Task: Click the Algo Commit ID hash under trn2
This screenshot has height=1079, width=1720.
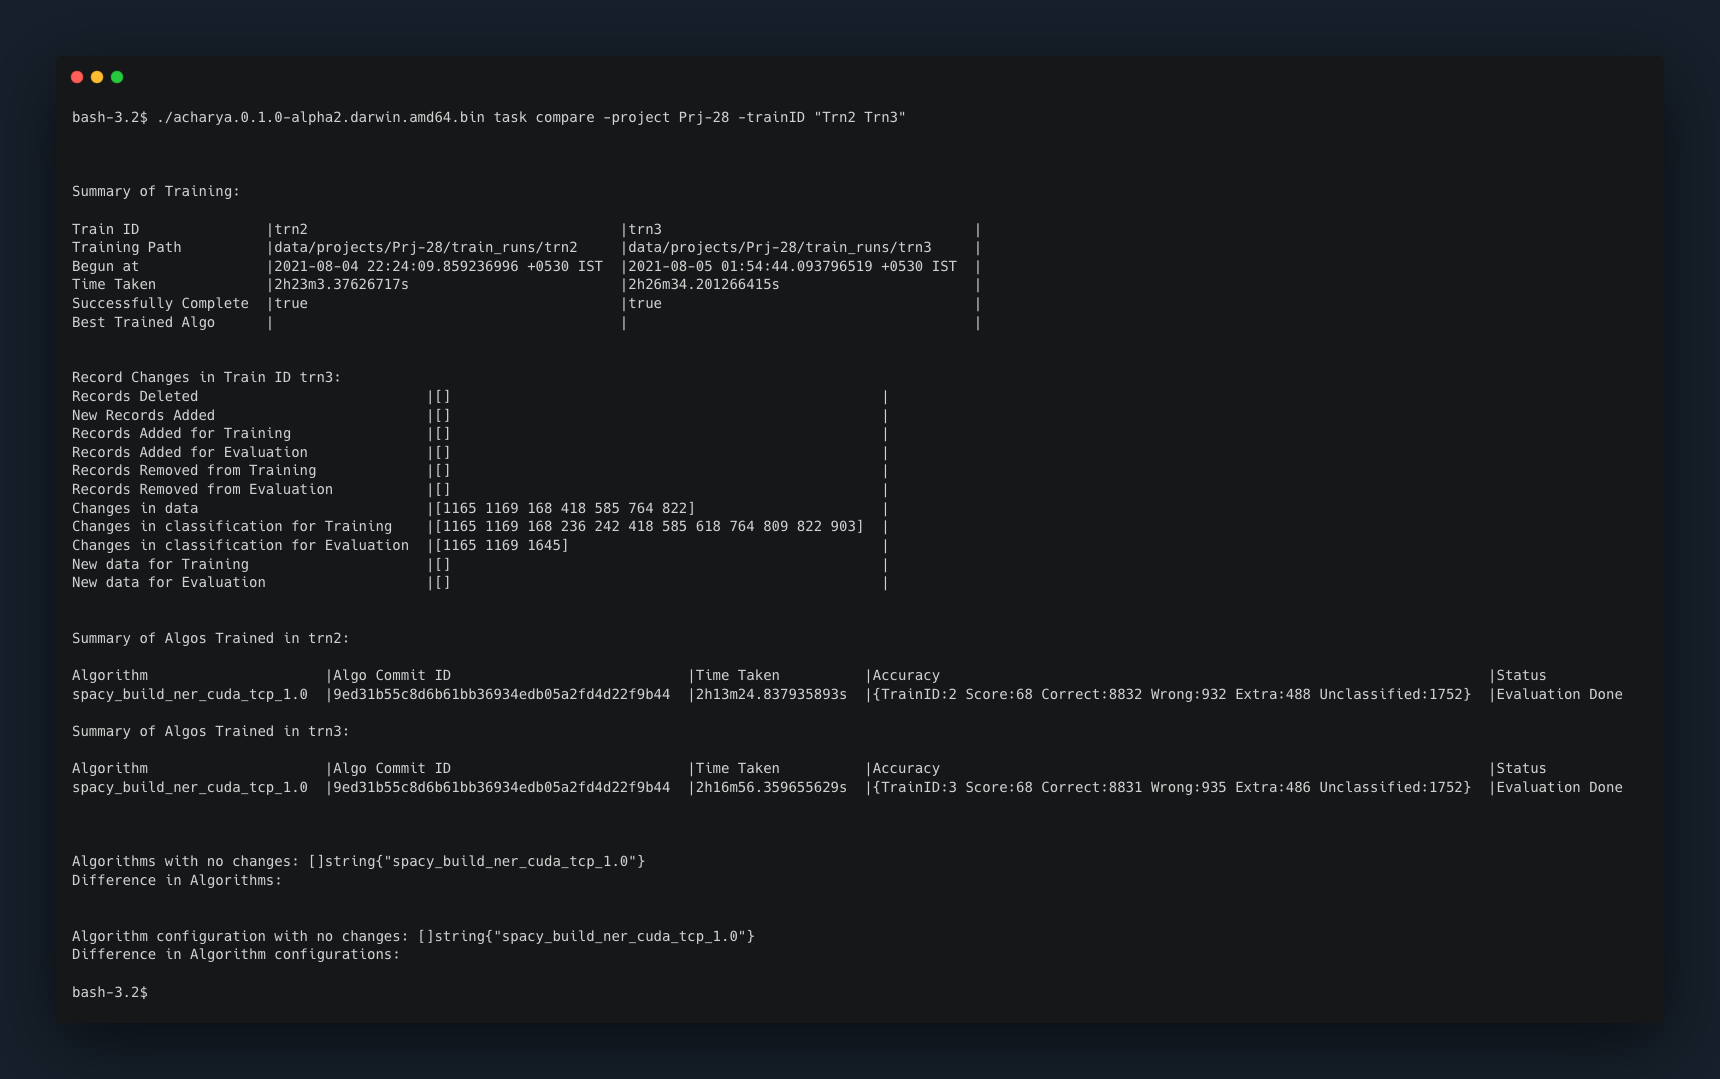Action: pyautogui.click(x=501, y=695)
